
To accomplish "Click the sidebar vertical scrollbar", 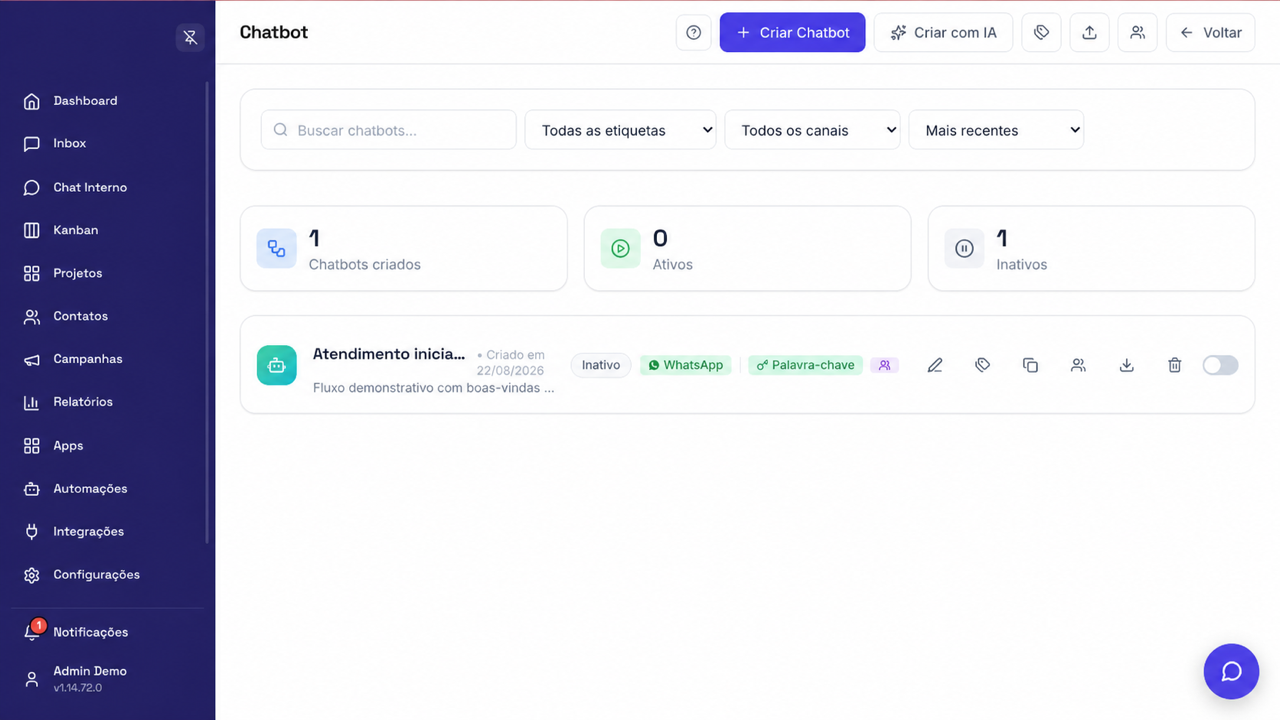I will point(207,312).
